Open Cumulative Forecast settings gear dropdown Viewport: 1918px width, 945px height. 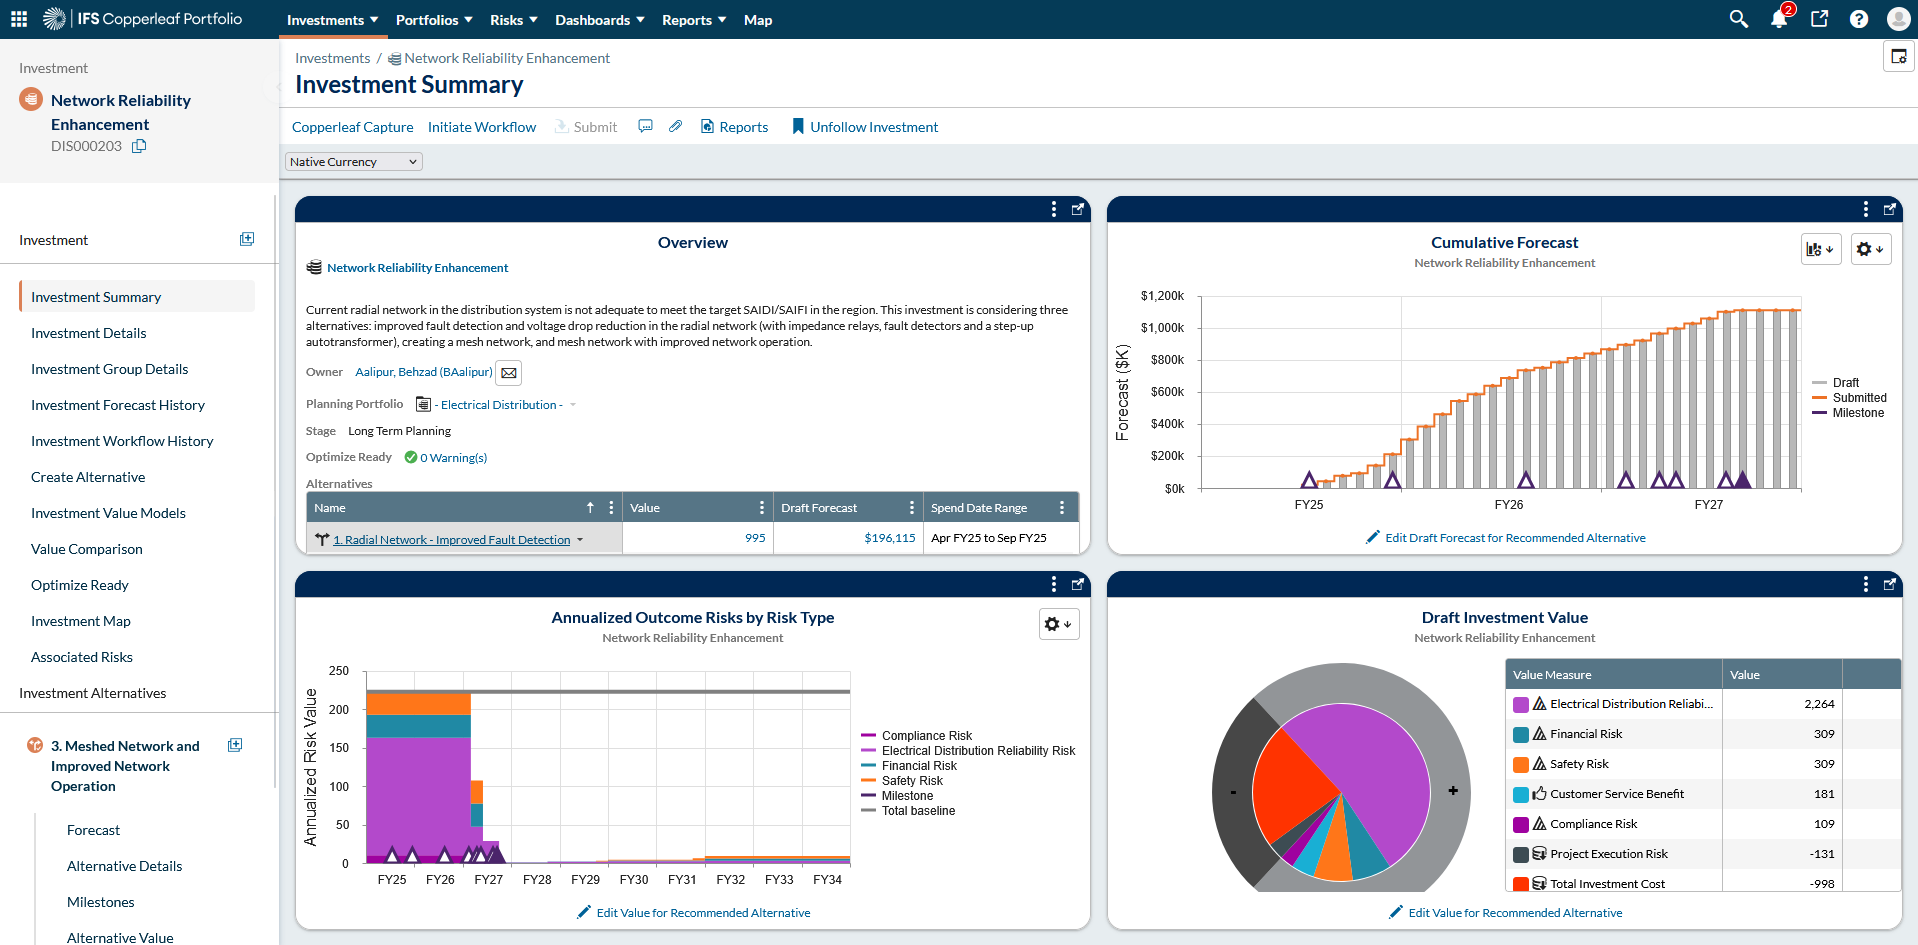tap(1869, 249)
